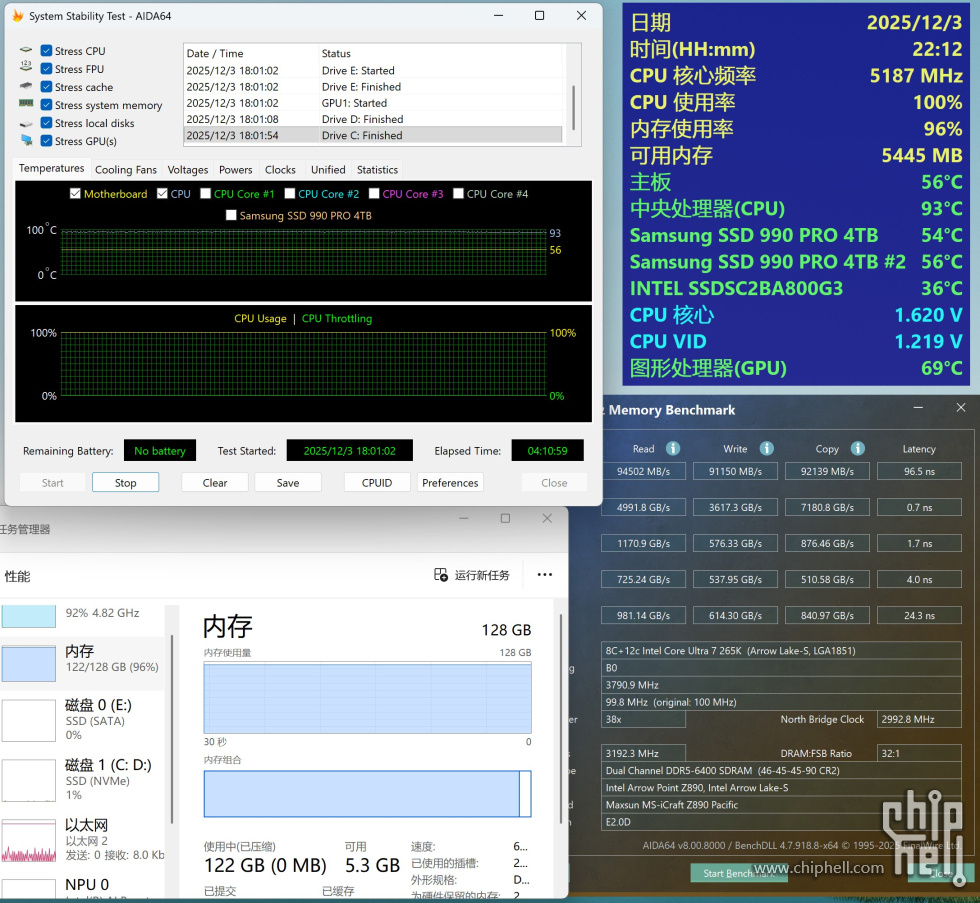Open the Statistics tab
Screen dimensions: 980x903
click(377, 169)
